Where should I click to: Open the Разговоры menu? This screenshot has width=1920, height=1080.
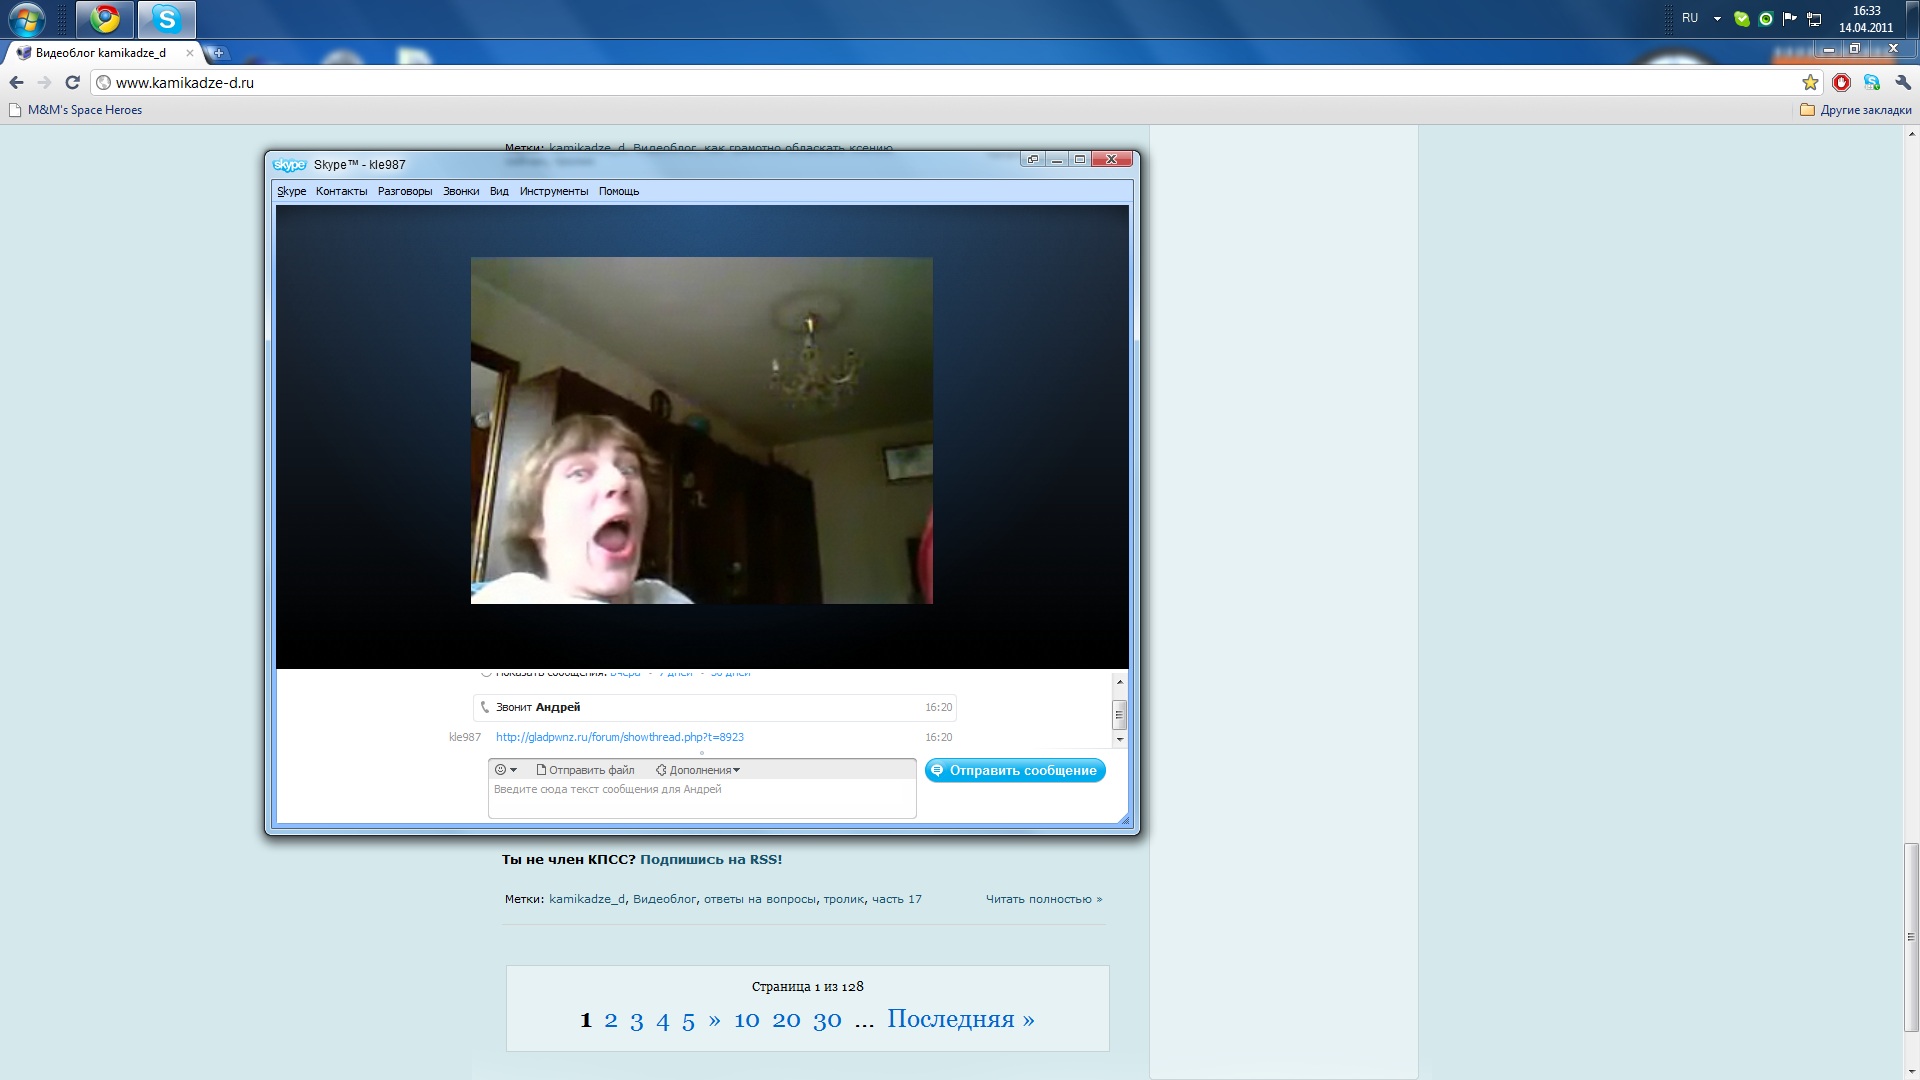(405, 191)
